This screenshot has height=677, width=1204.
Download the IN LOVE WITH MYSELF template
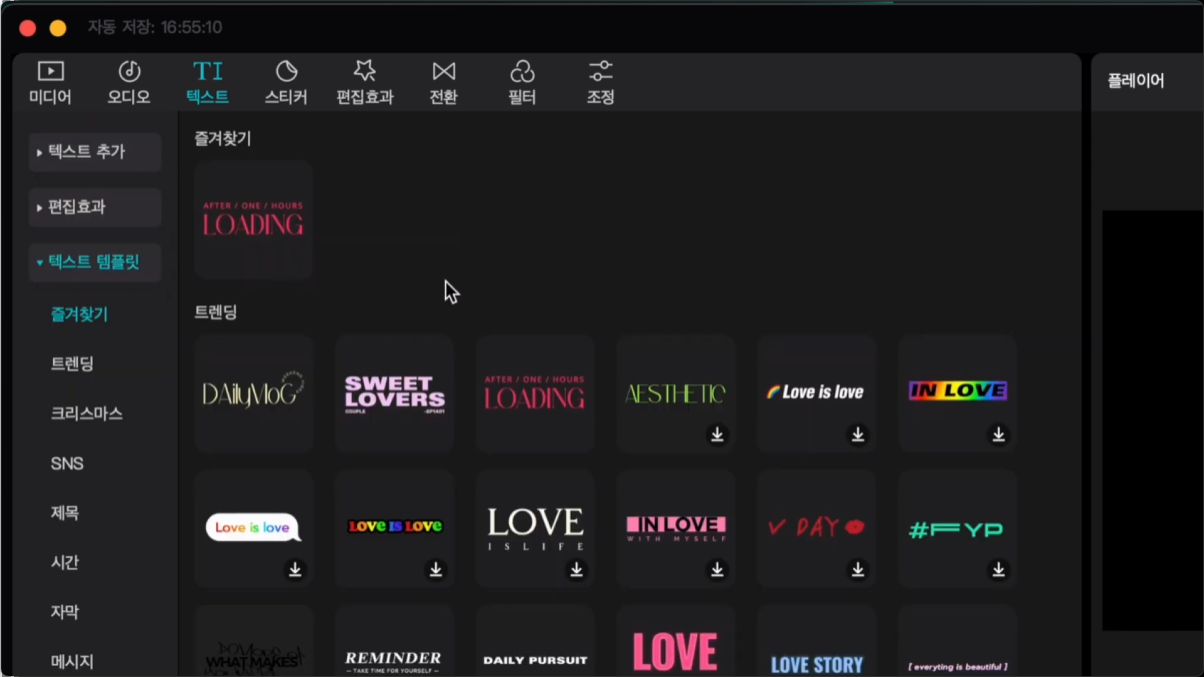pyautogui.click(x=717, y=569)
